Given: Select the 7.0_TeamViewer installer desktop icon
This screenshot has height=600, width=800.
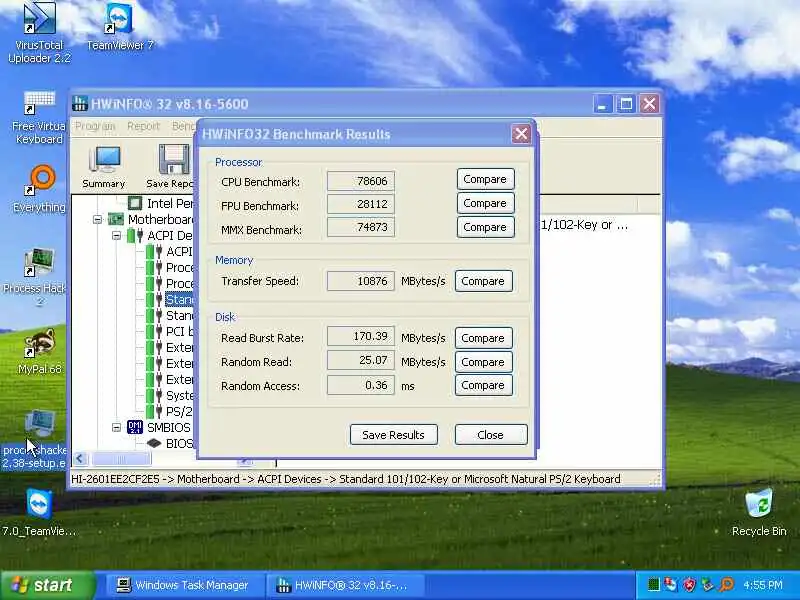Looking at the screenshot, I should click(x=39, y=513).
